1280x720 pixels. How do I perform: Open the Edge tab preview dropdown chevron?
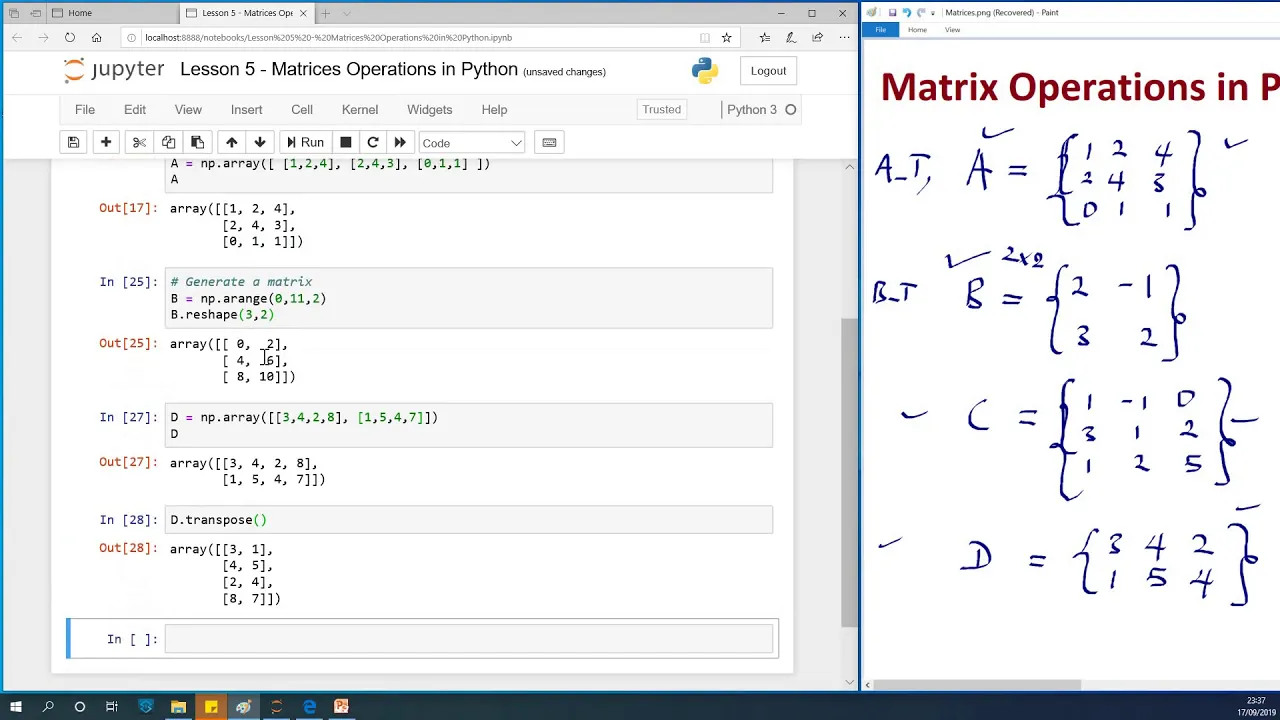[347, 13]
